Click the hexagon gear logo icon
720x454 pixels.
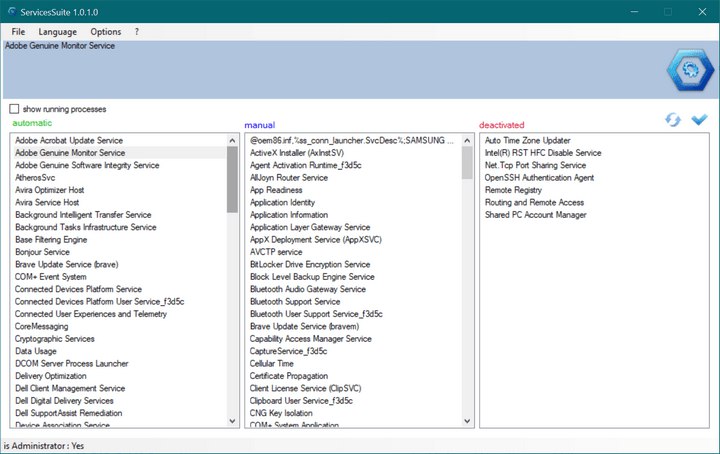point(690,70)
